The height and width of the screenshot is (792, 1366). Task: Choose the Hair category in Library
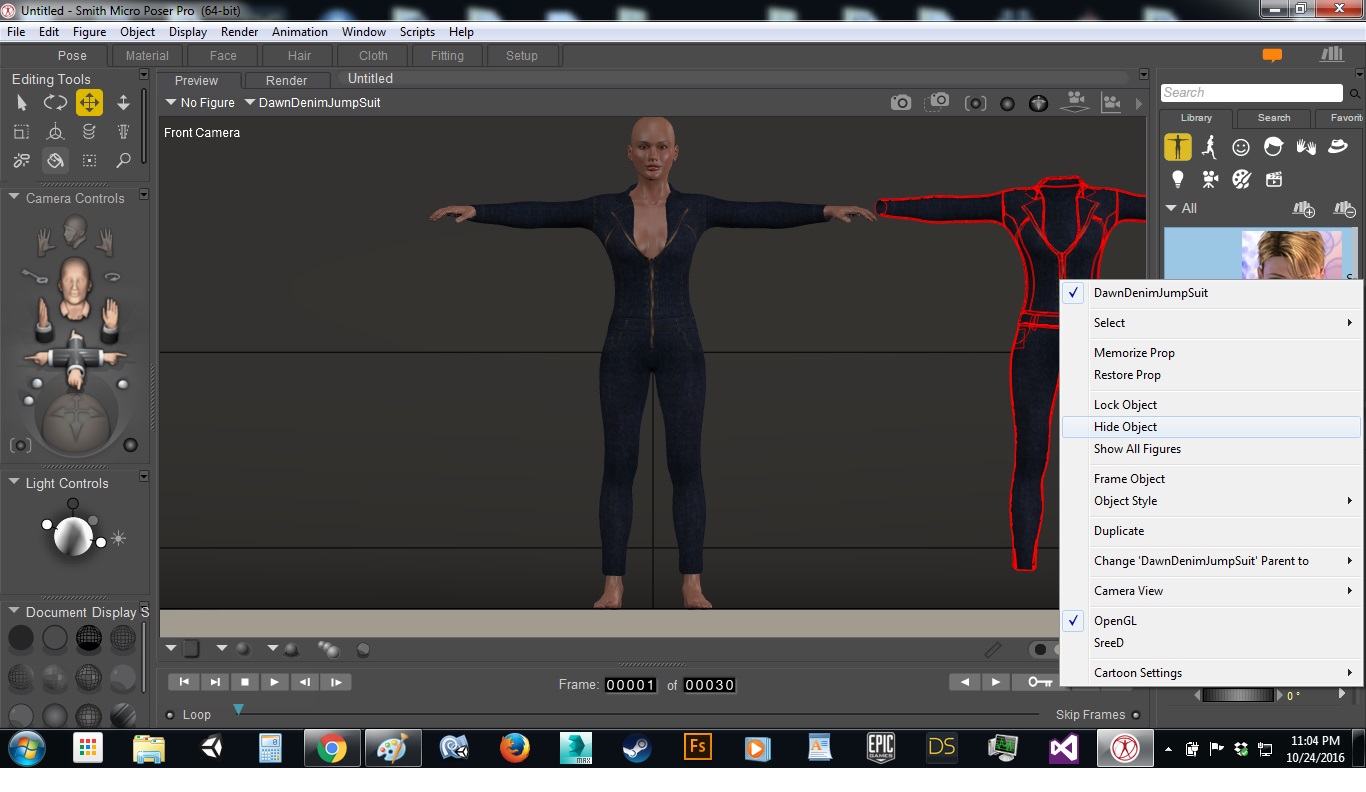point(1273,148)
